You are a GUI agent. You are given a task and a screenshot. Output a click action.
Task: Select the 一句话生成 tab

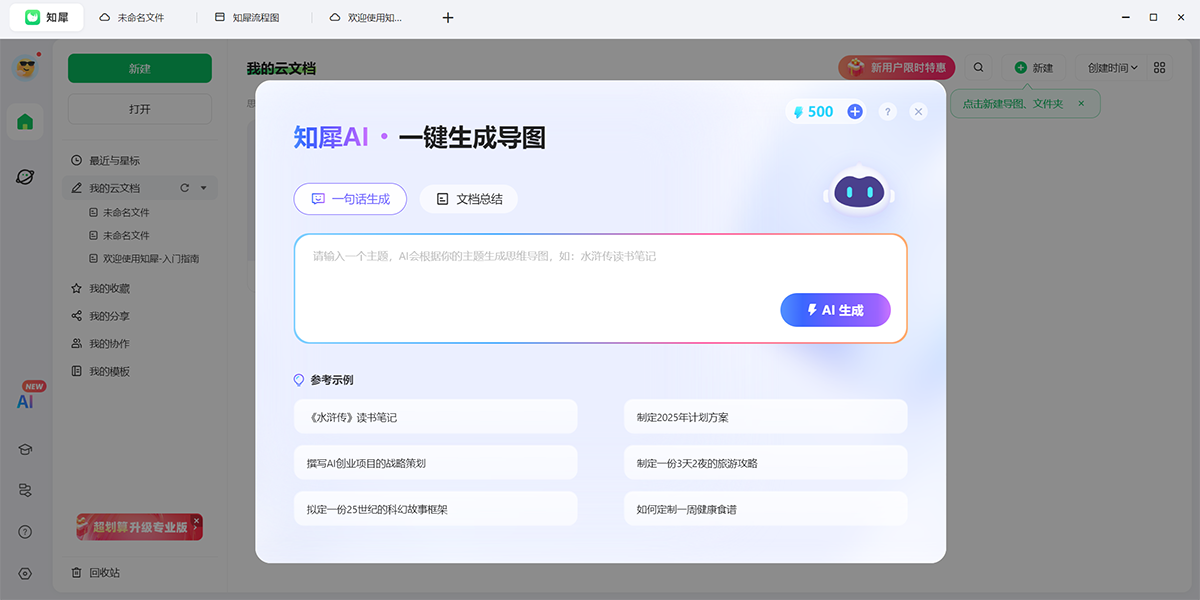click(350, 199)
